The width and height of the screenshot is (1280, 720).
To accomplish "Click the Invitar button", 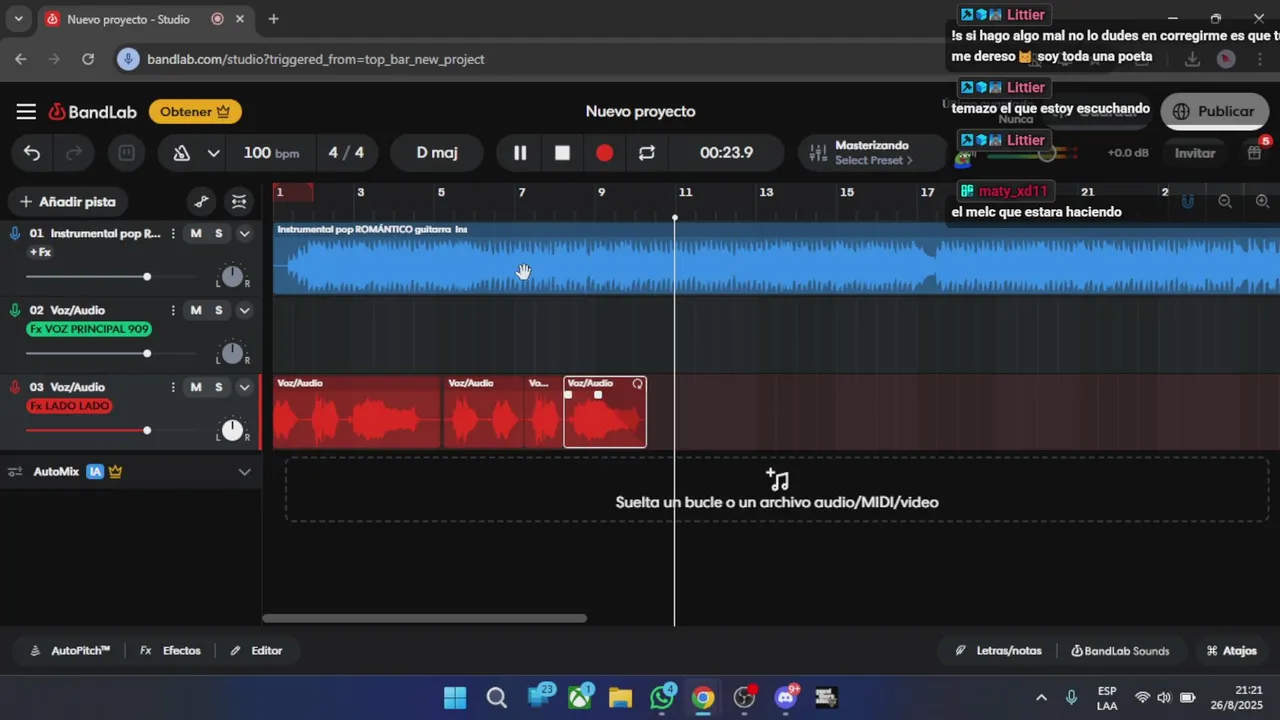I will point(1195,153).
